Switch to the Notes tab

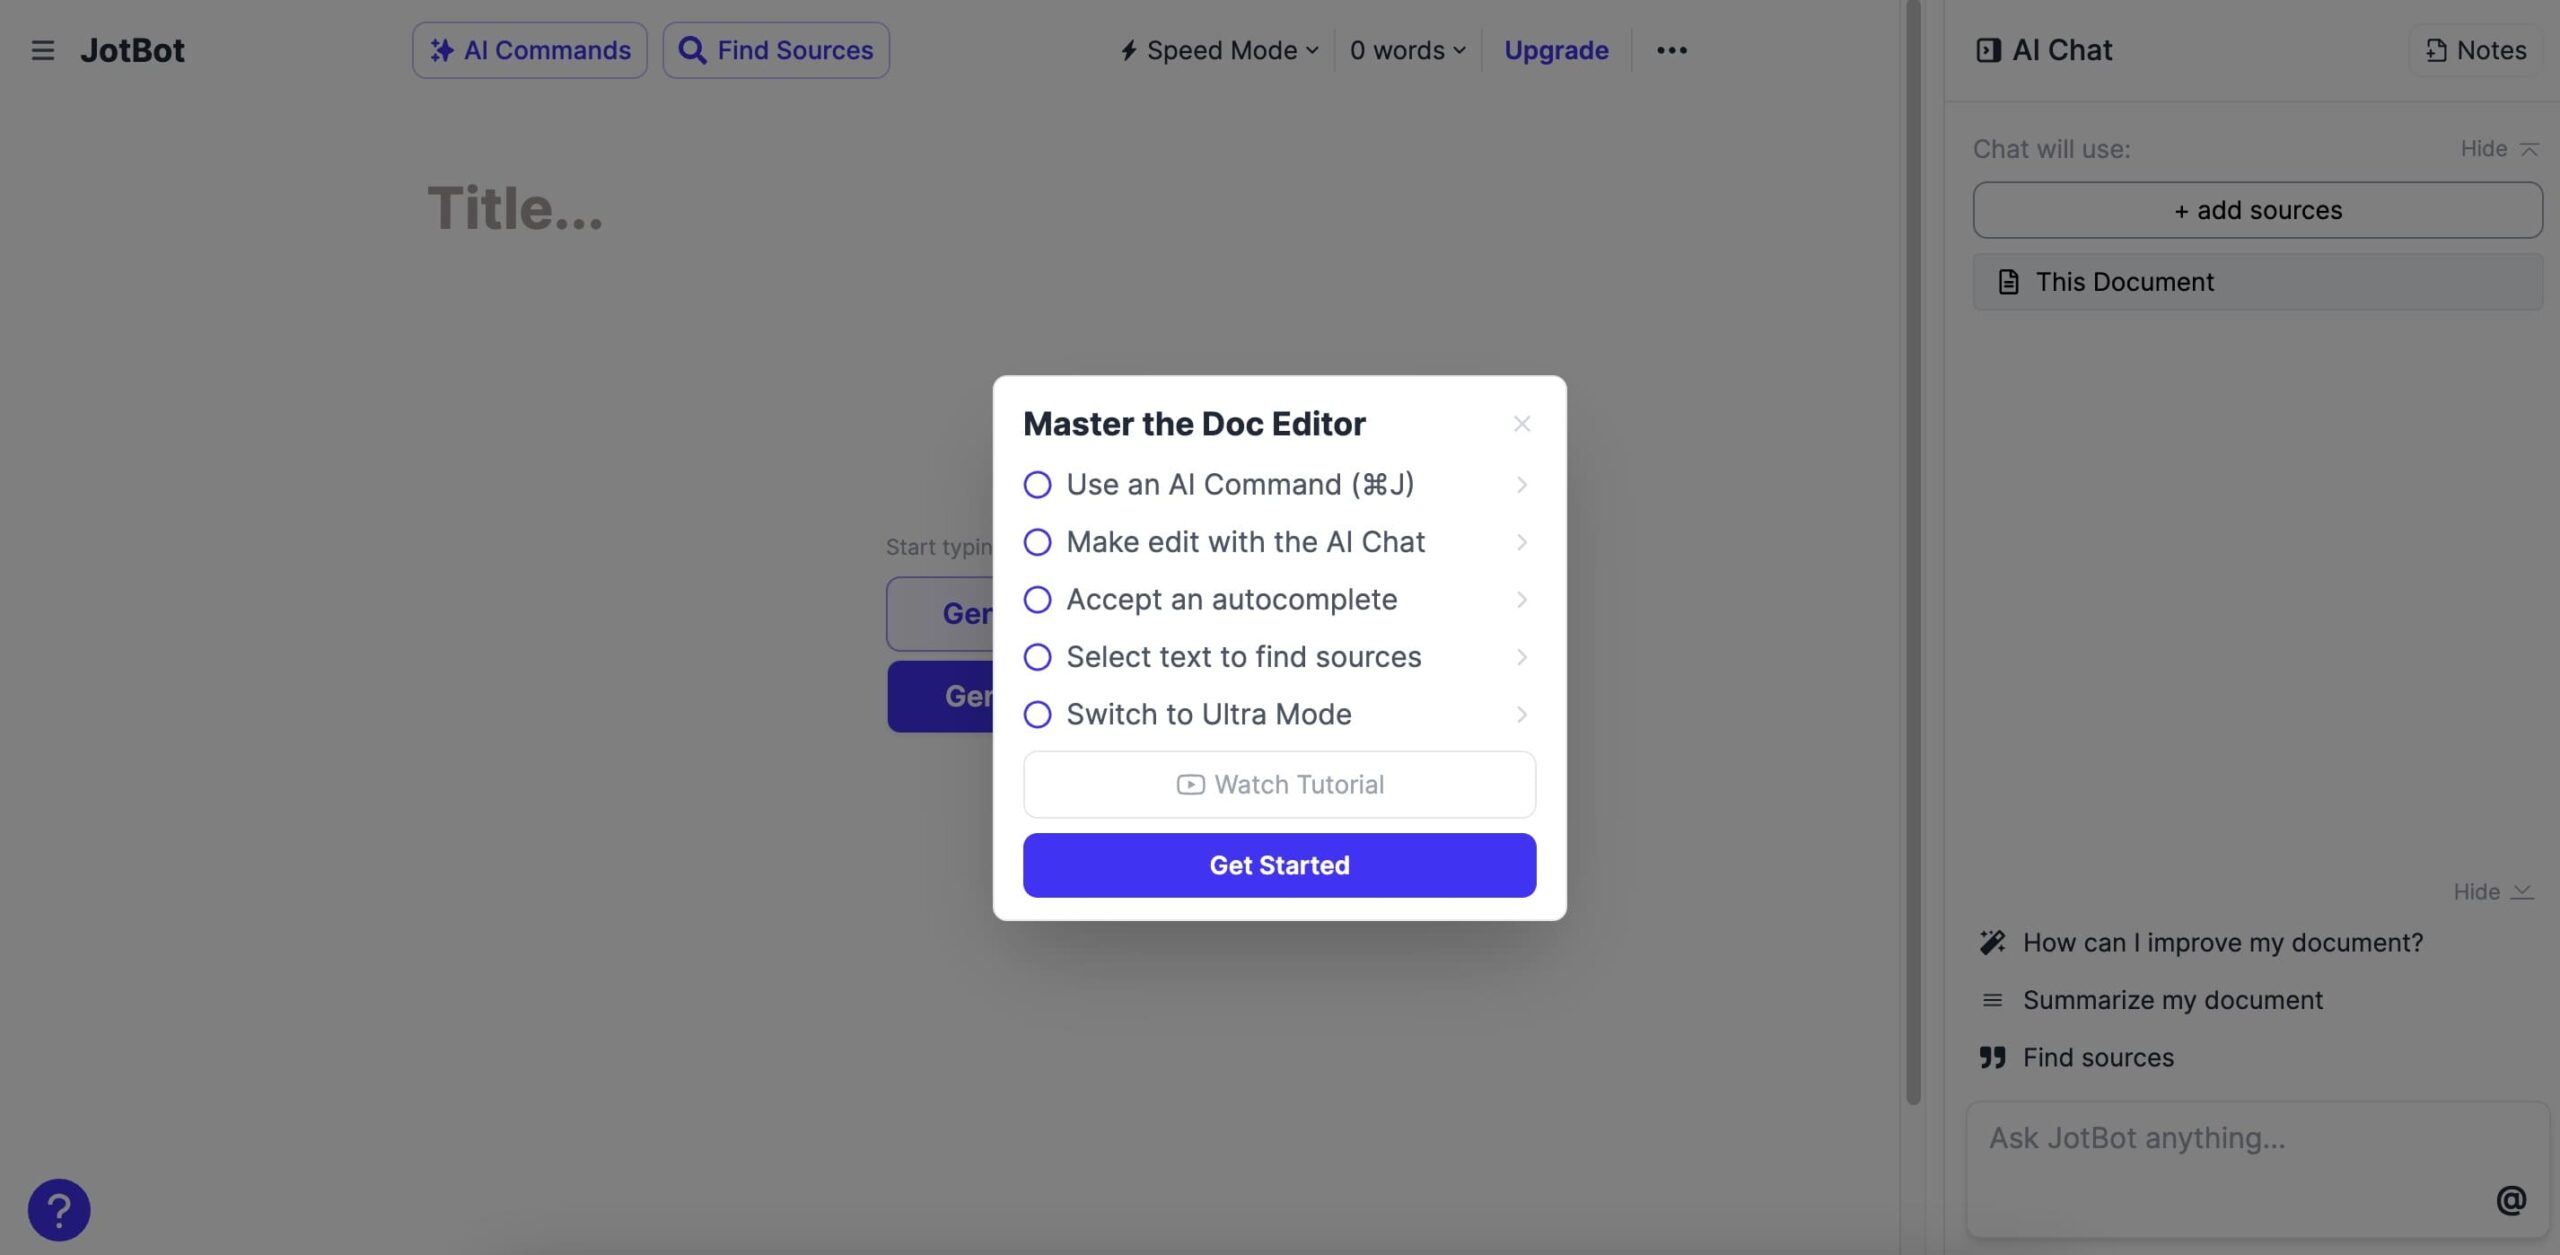[x=2476, y=50]
